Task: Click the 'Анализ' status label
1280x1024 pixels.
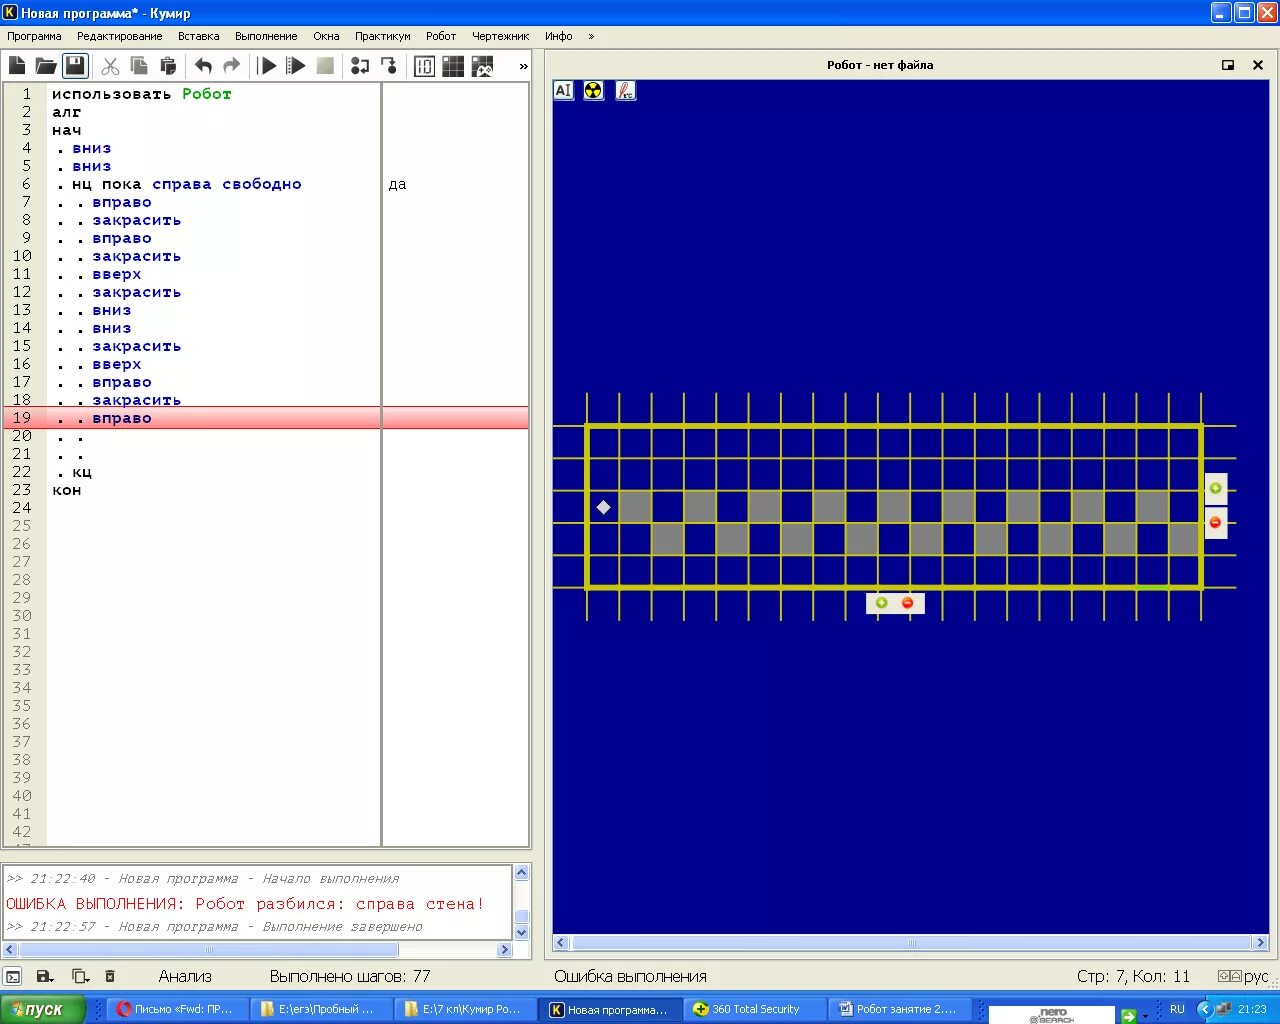Action: (185, 976)
